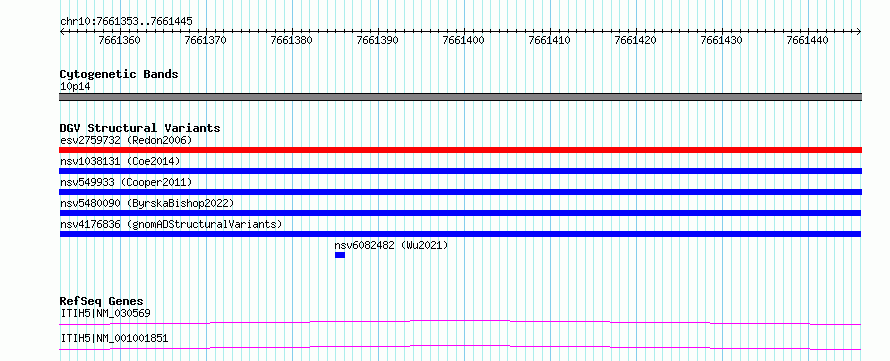This screenshot has height=361, width=890.
Task: Click ruler position 7661440
Action: pyautogui.click(x=808, y=40)
